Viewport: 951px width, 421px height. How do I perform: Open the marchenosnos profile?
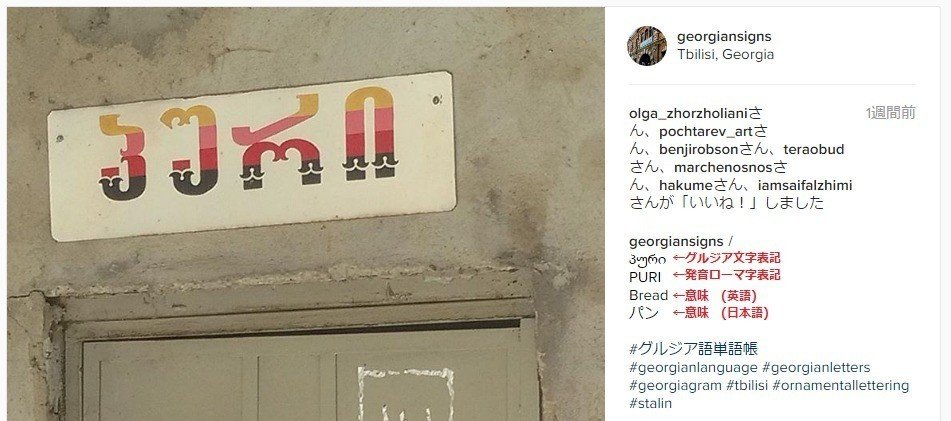pyautogui.click(x=715, y=167)
